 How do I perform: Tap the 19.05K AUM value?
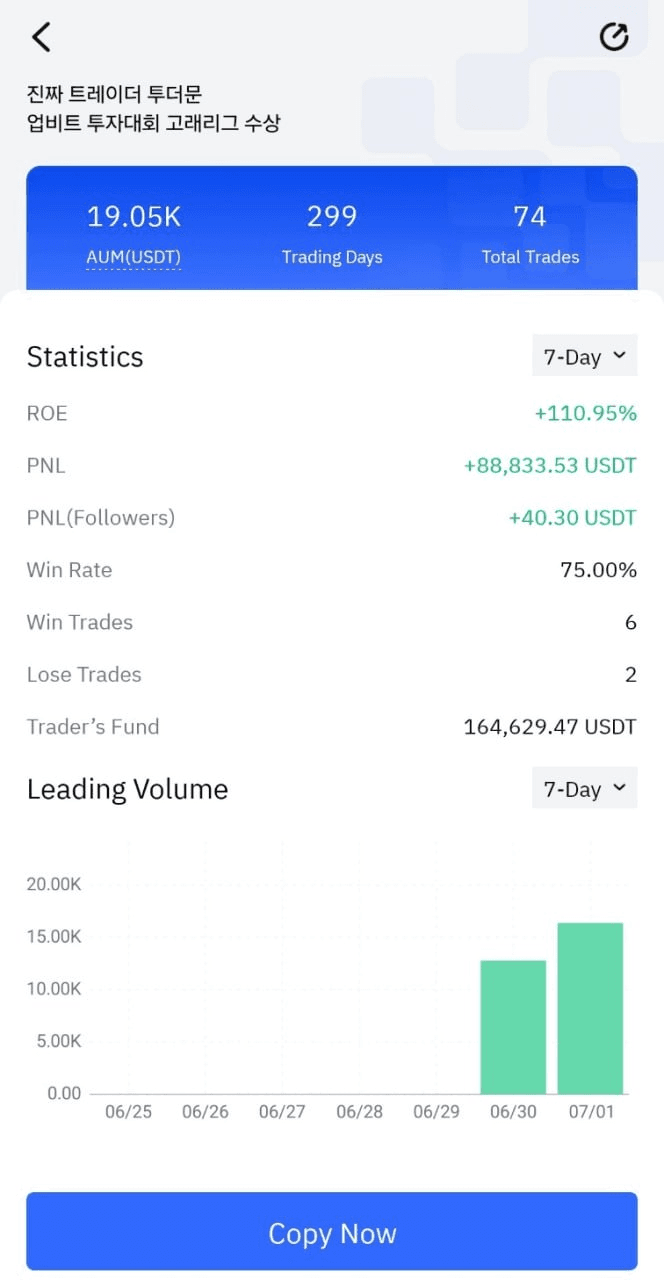[x=134, y=216]
